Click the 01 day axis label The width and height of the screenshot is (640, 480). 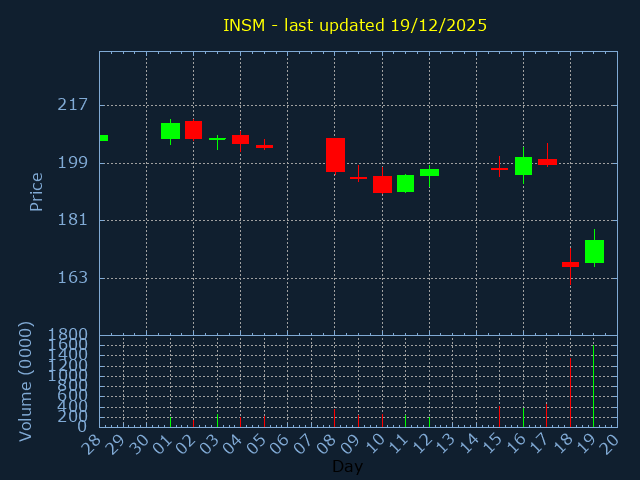pos(163,444)
